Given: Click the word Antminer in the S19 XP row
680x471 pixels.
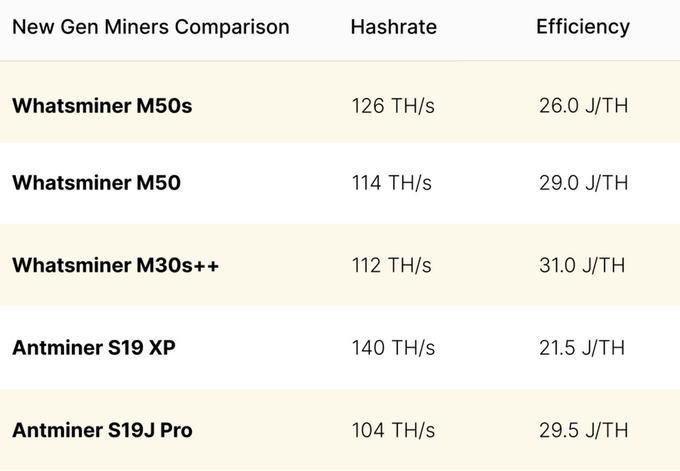Looking at the screenshot, I should point(57,348).
